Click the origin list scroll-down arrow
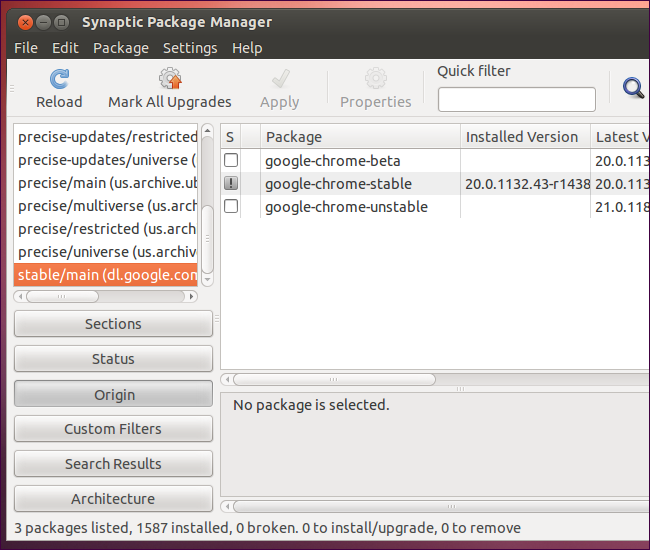This screenshot has width=650, height=550. click(207, 280)
